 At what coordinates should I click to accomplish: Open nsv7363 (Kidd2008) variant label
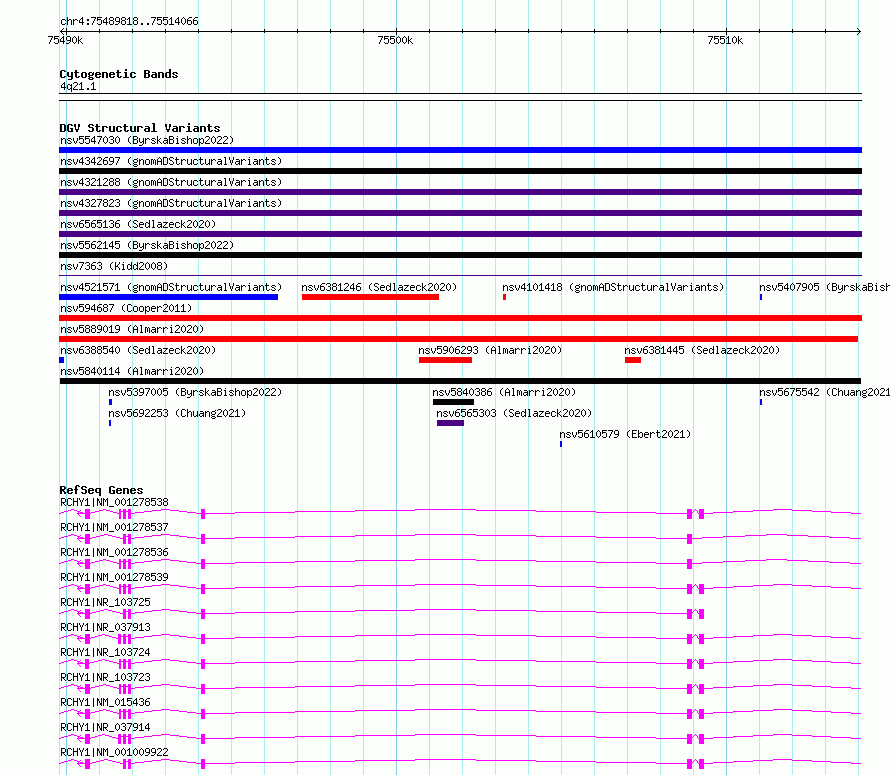pos(114,266)
